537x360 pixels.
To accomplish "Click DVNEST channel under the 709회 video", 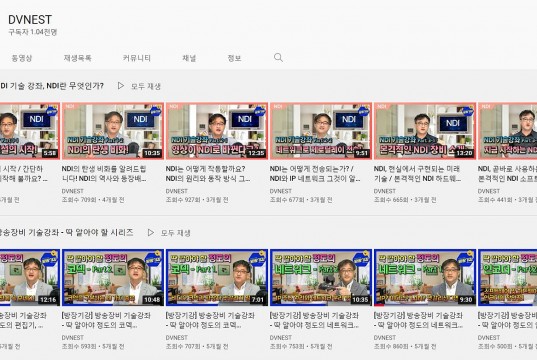I will 73,191.
